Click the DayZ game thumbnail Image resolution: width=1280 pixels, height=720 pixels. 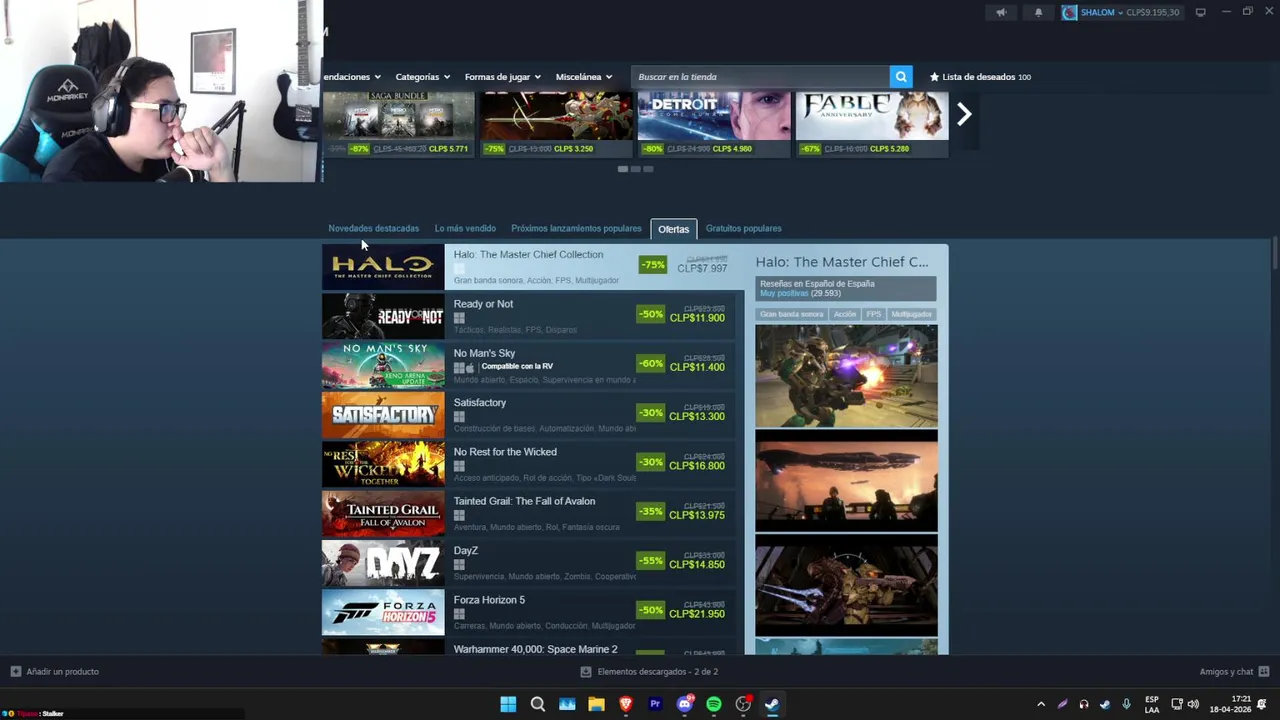pos(383,563)
